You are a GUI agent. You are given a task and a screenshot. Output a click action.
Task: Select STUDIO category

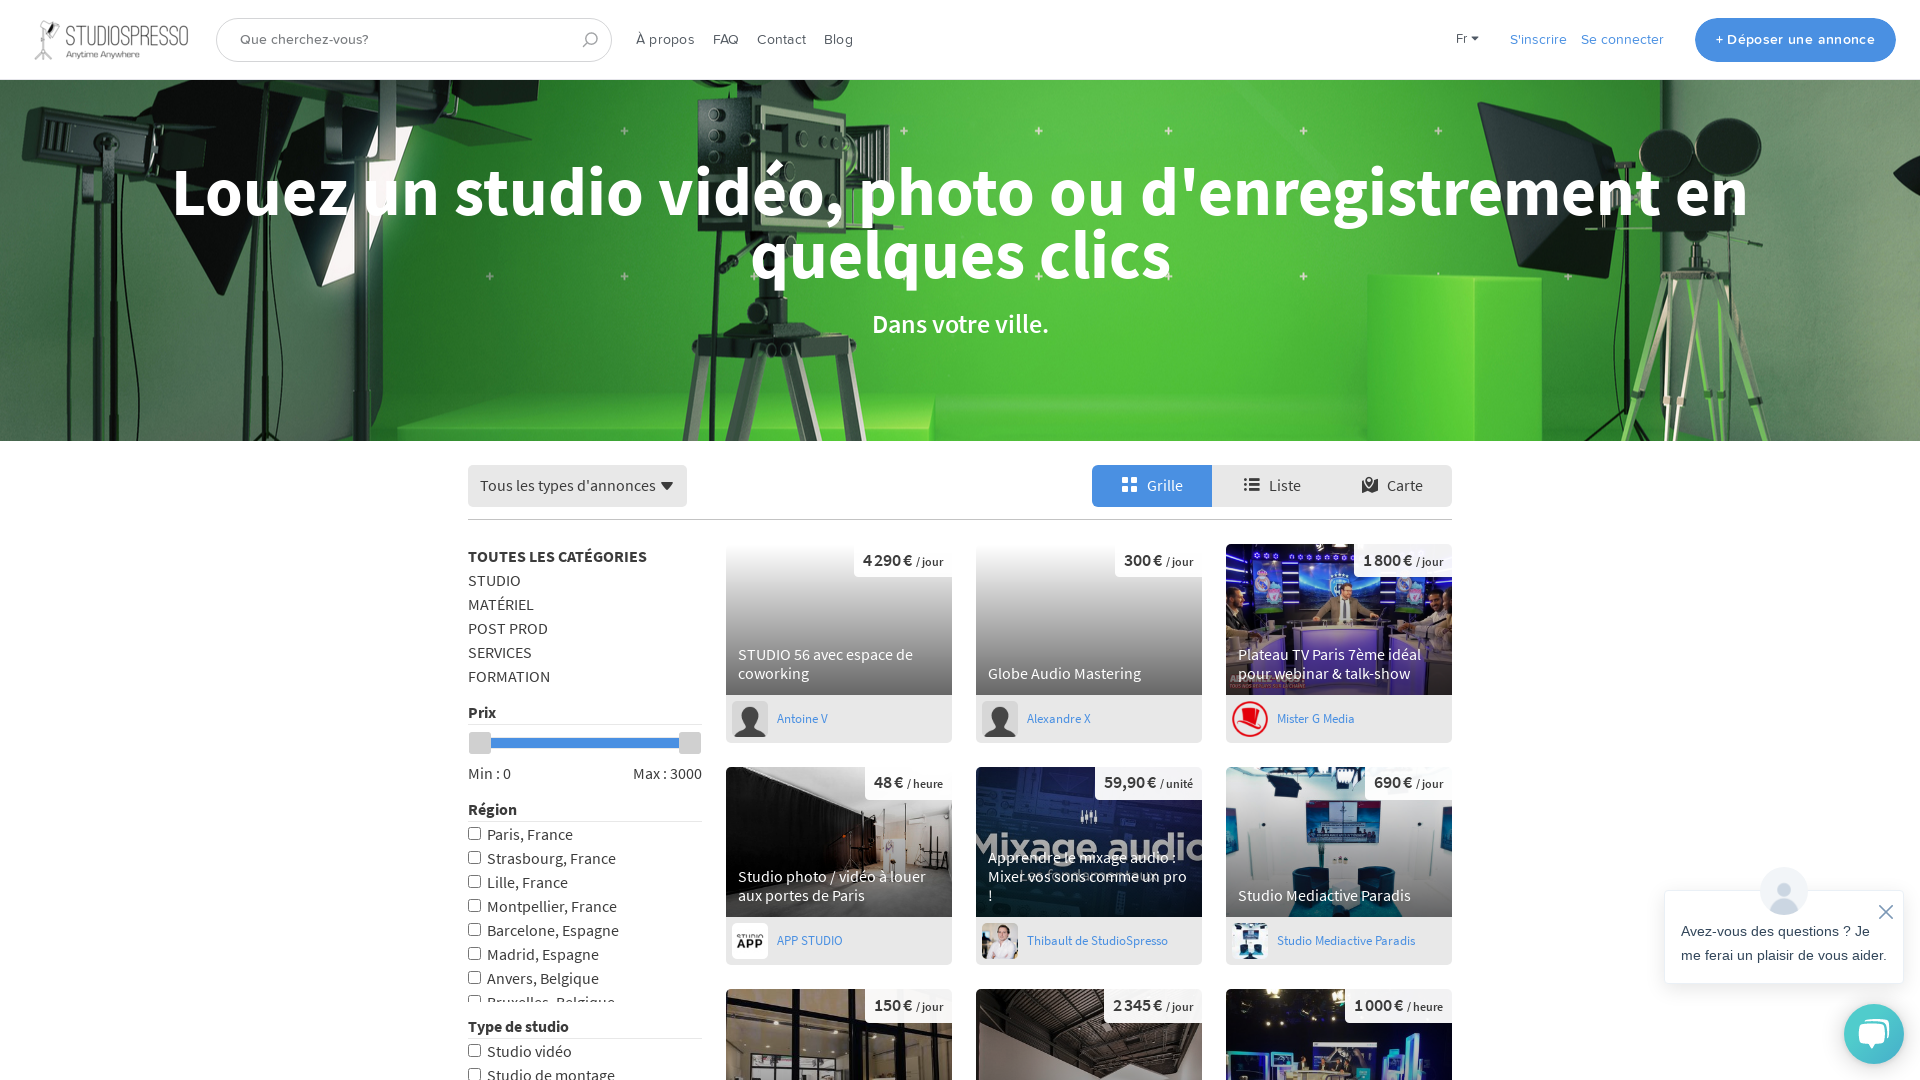(494, 581)
